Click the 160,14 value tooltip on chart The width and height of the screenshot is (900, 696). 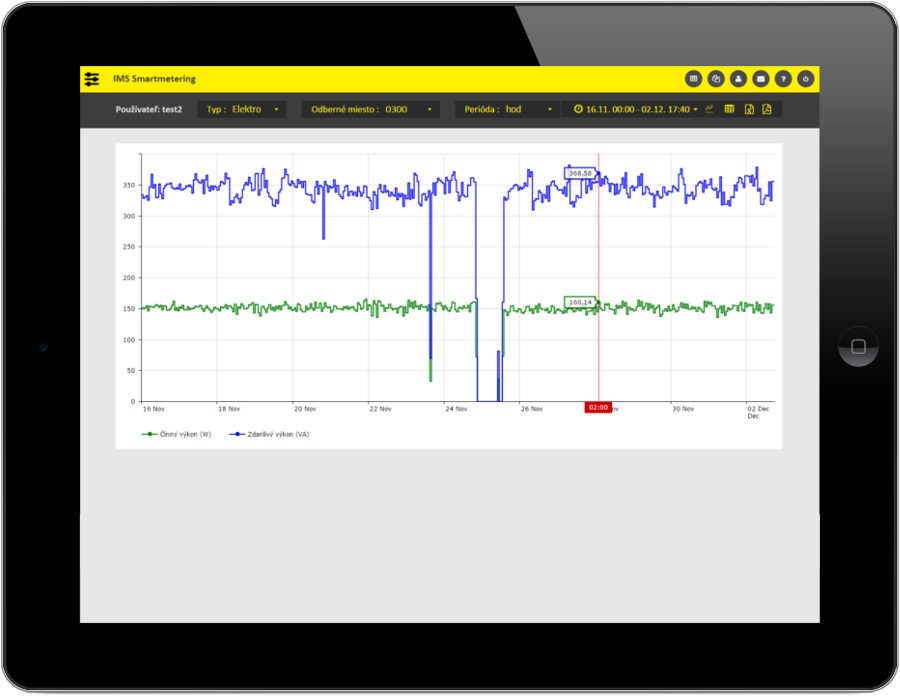coord(580,302)
